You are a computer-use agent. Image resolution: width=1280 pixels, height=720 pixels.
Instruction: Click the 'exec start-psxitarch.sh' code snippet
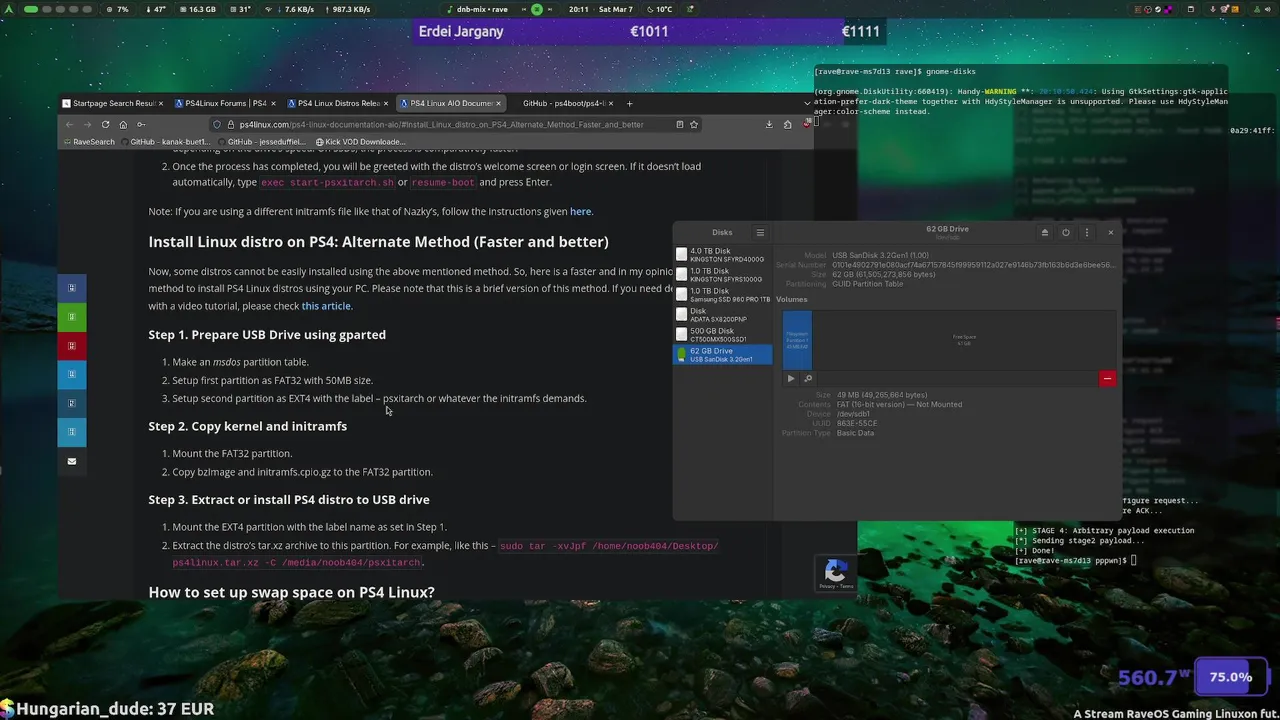click(x=327, y=183)
